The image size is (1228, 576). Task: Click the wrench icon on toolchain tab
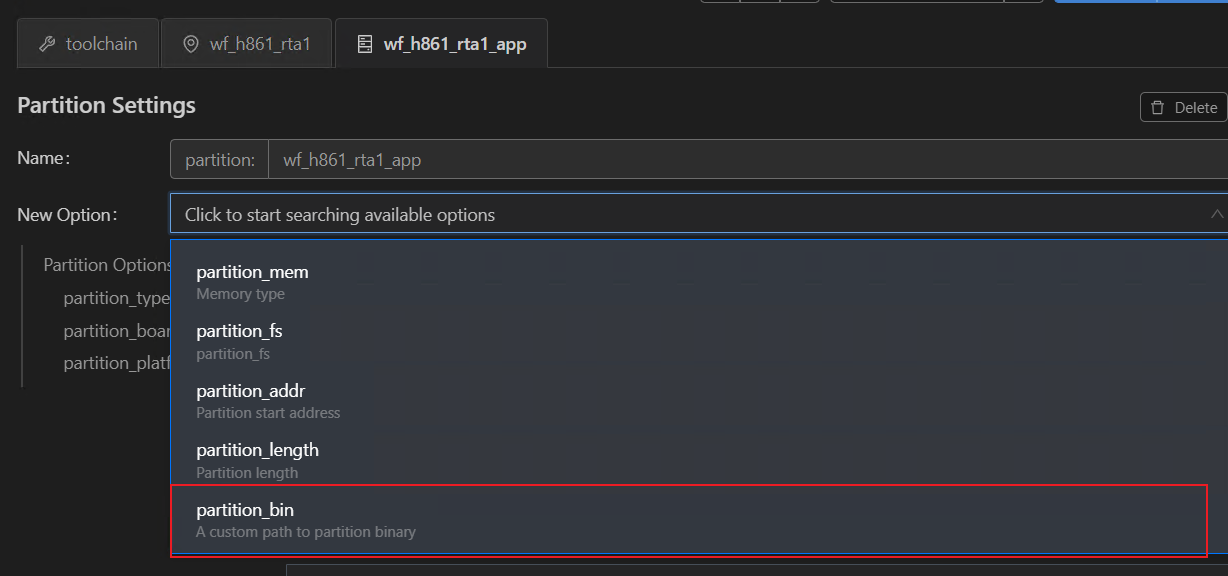47,44
